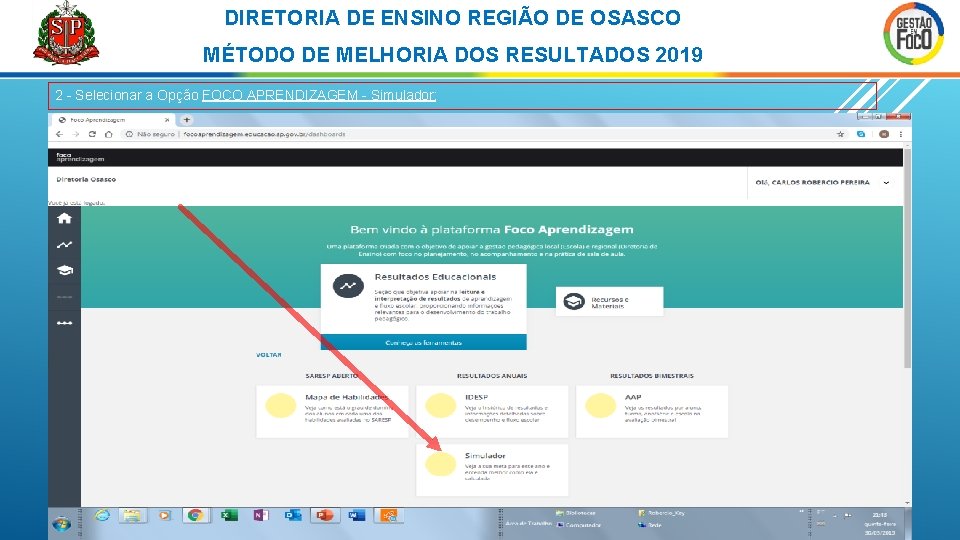
Task: Click the three-dots icon in the sidebar
Action: (x=64, y=323)
